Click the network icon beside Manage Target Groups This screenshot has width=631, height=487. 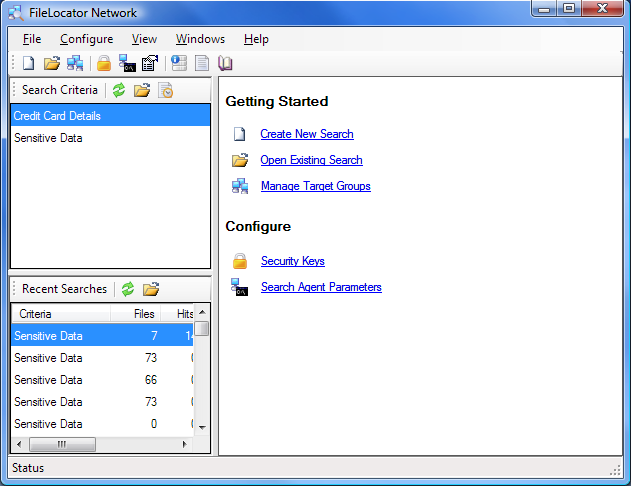(240, 186)
